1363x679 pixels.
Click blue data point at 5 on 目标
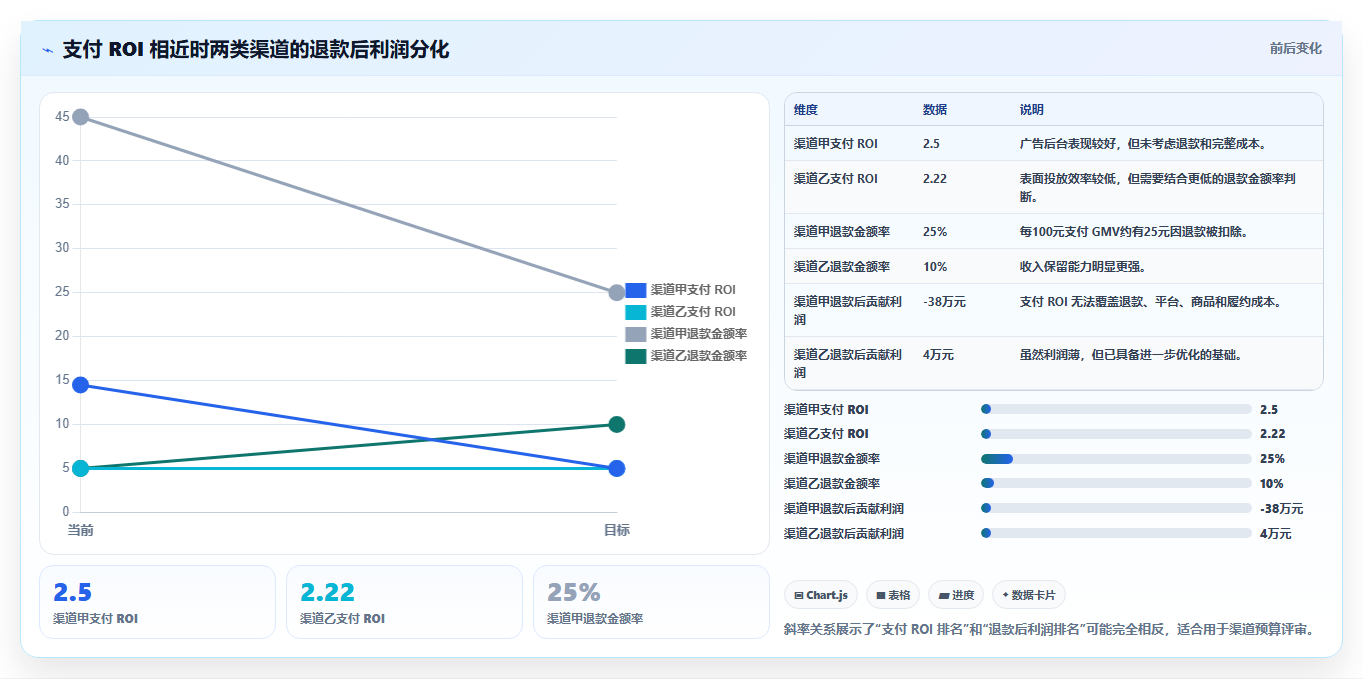pos(617,468)
